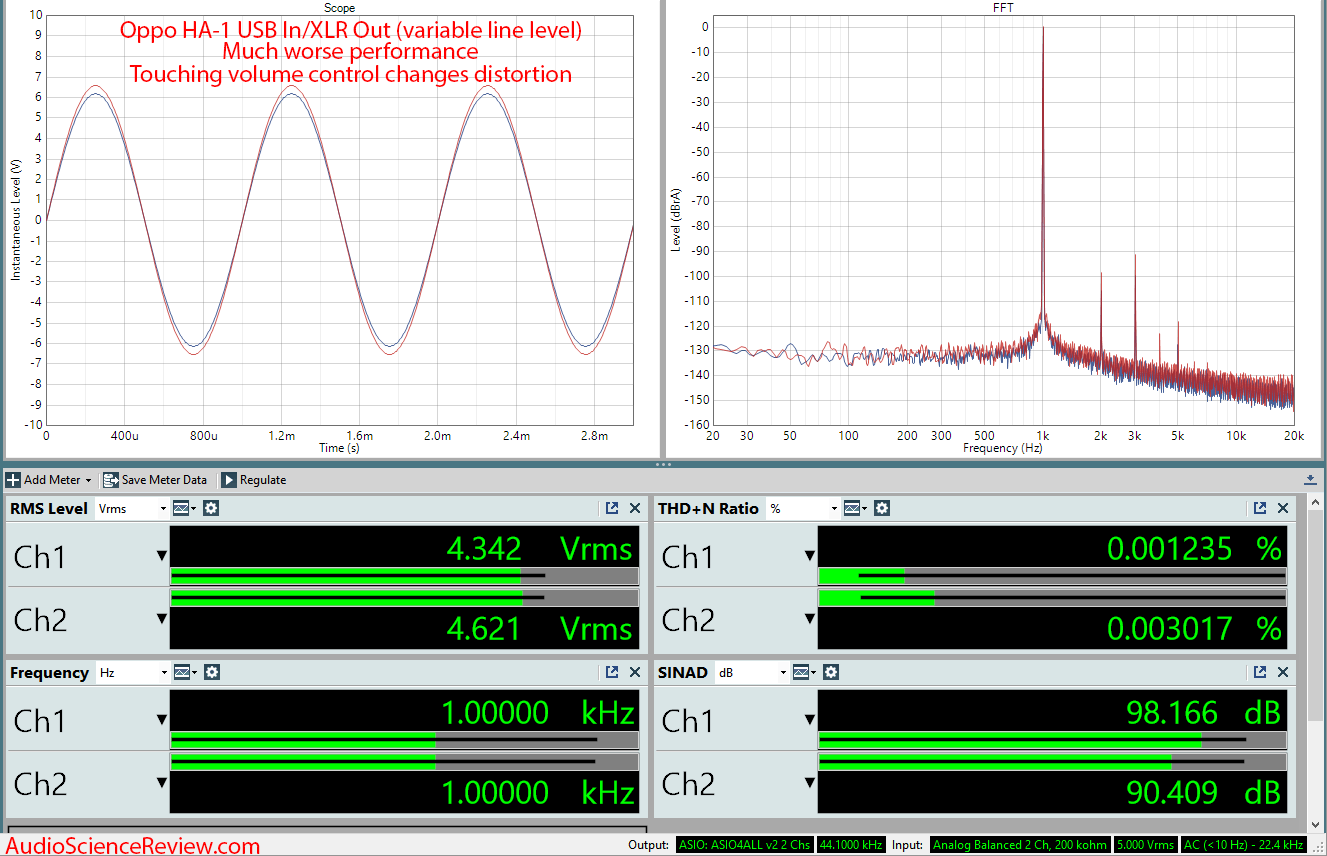Open SINAD meter settings gear
This screenshot has width=1327, height=856.
tap(831, 673)
